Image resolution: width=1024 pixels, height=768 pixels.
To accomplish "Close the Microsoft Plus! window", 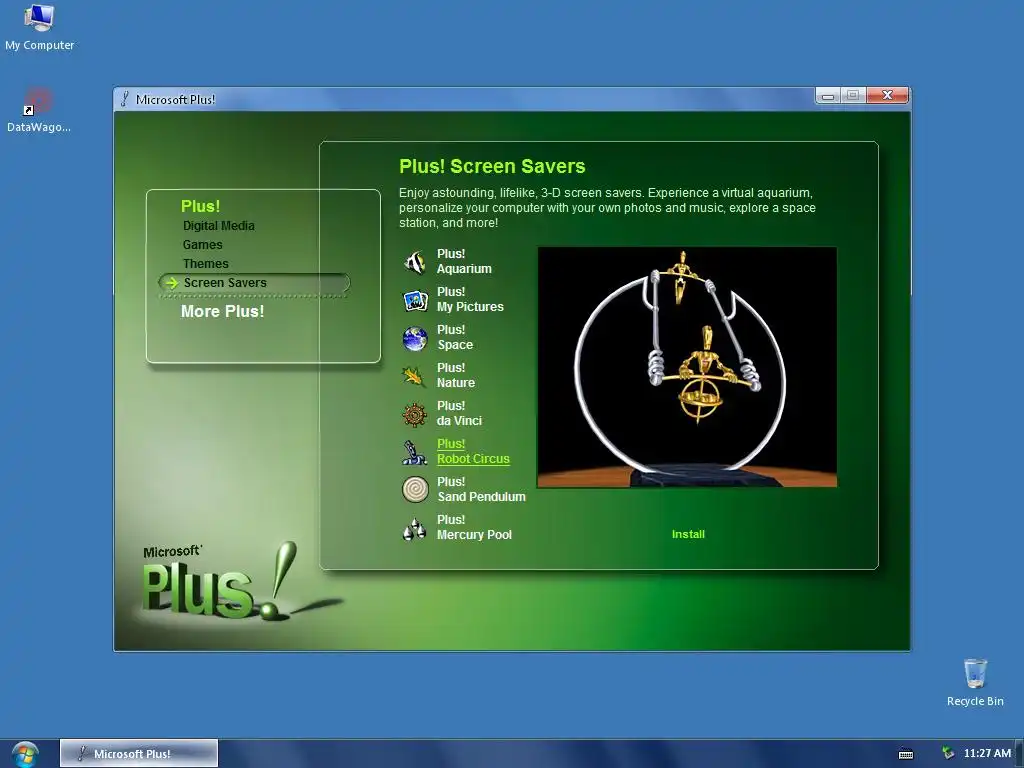I will coord(887,95).
